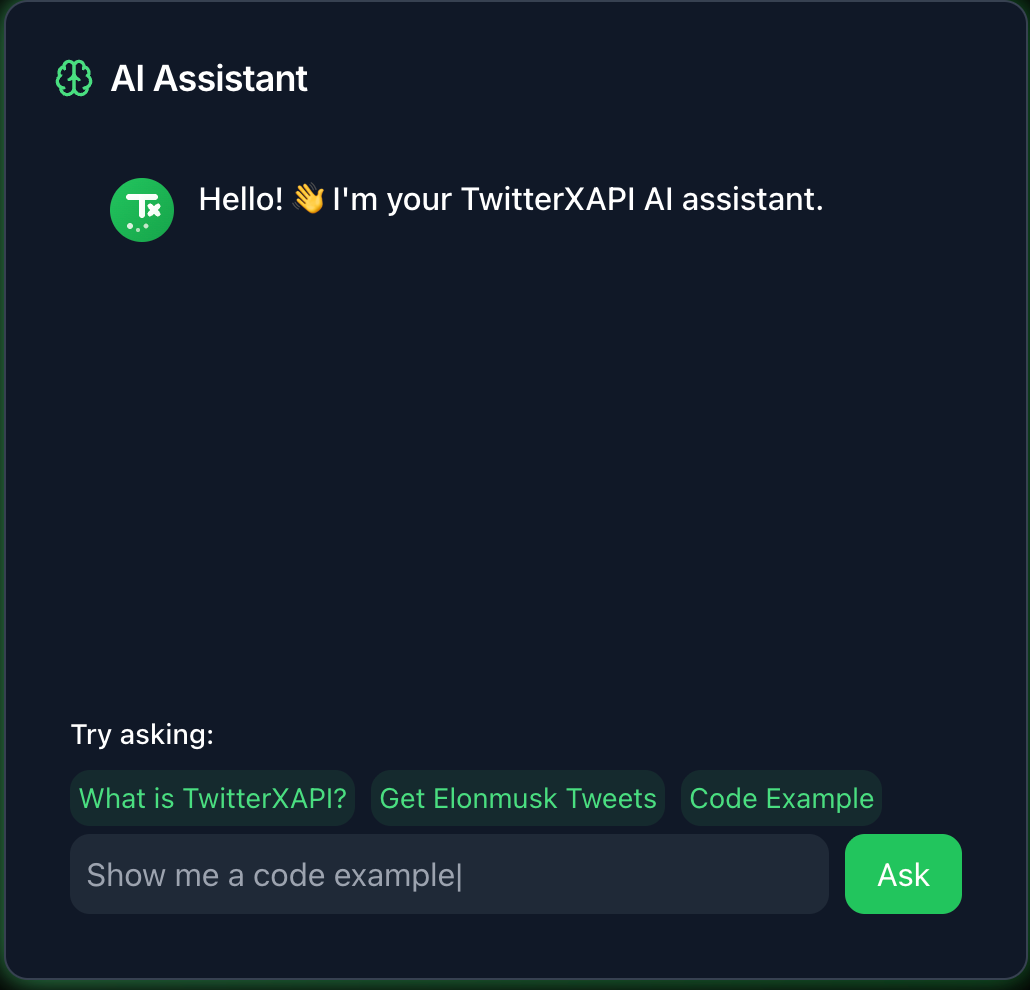Image resolution: width=1030 pixels, height=990 pixels.
Task: Click the waving hand emoji
Action: coord(308,198)
